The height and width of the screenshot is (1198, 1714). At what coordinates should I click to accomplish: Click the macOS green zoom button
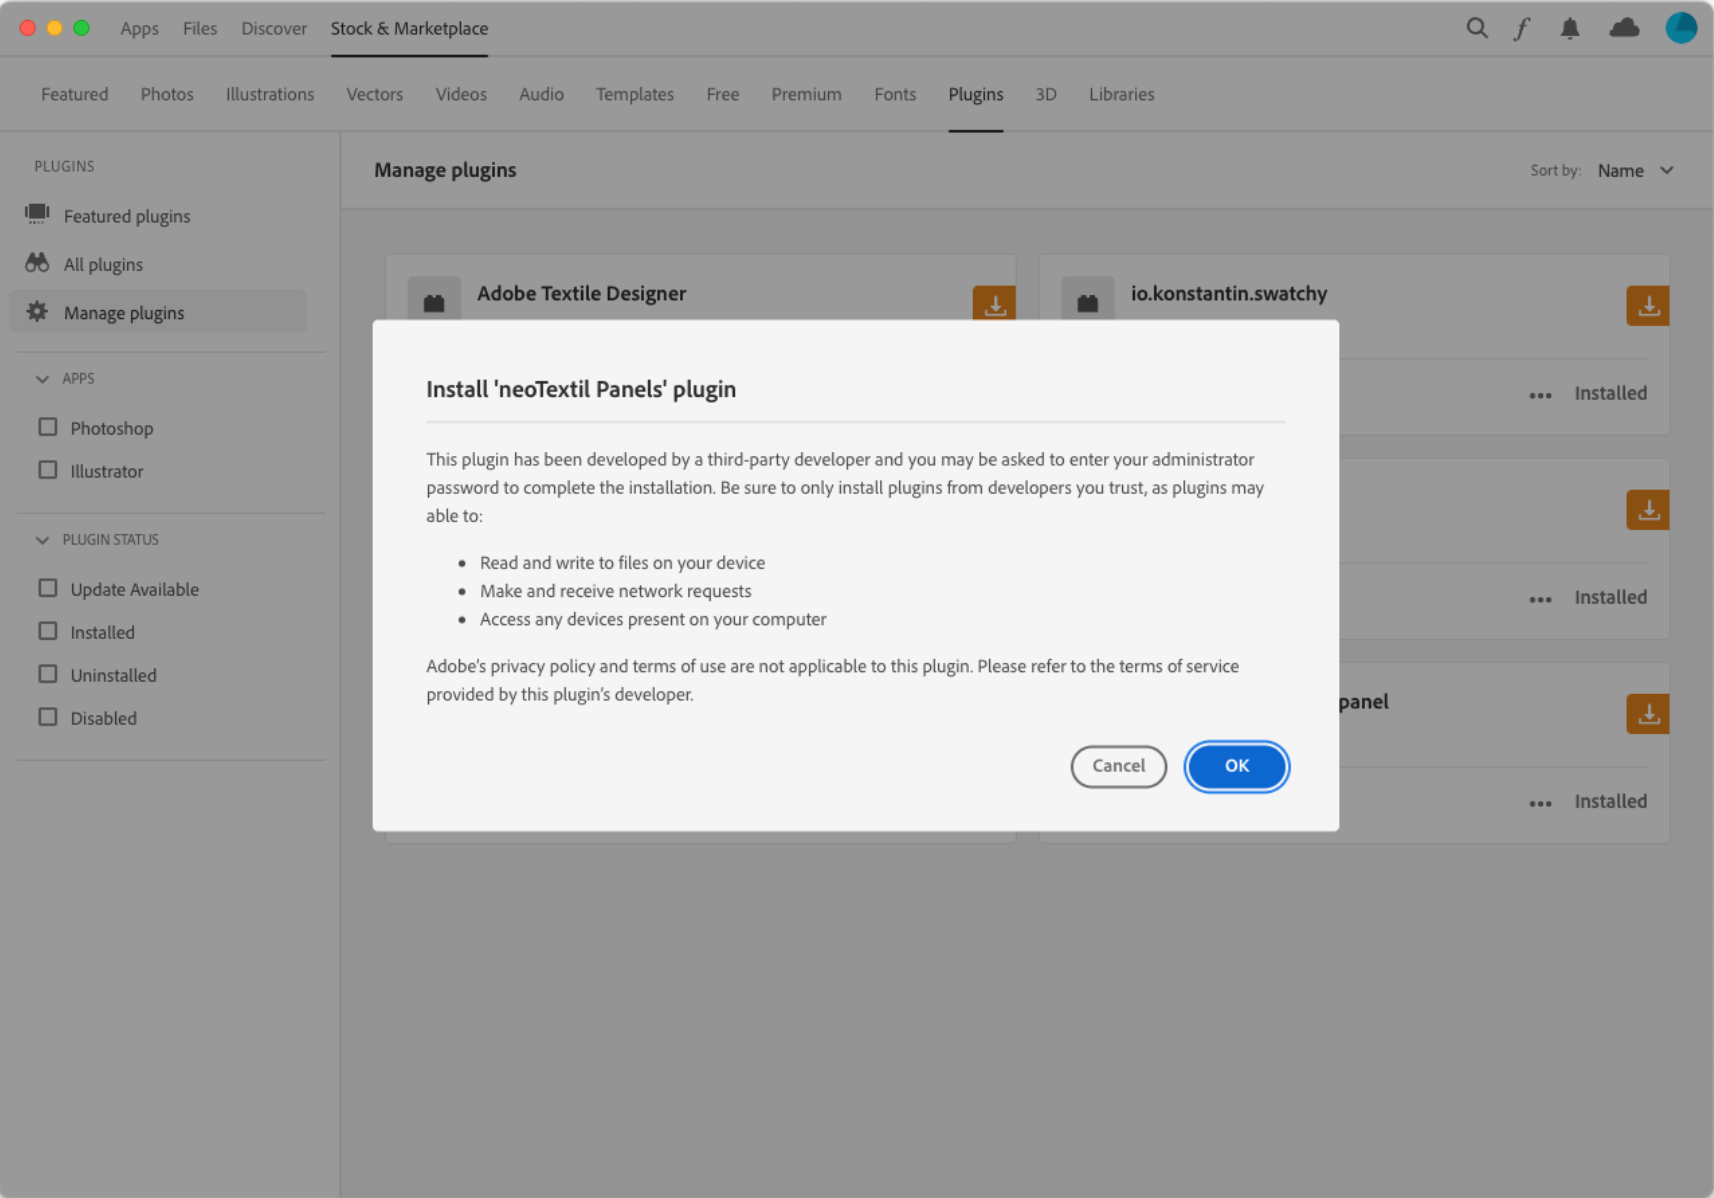tap(82, 28)
